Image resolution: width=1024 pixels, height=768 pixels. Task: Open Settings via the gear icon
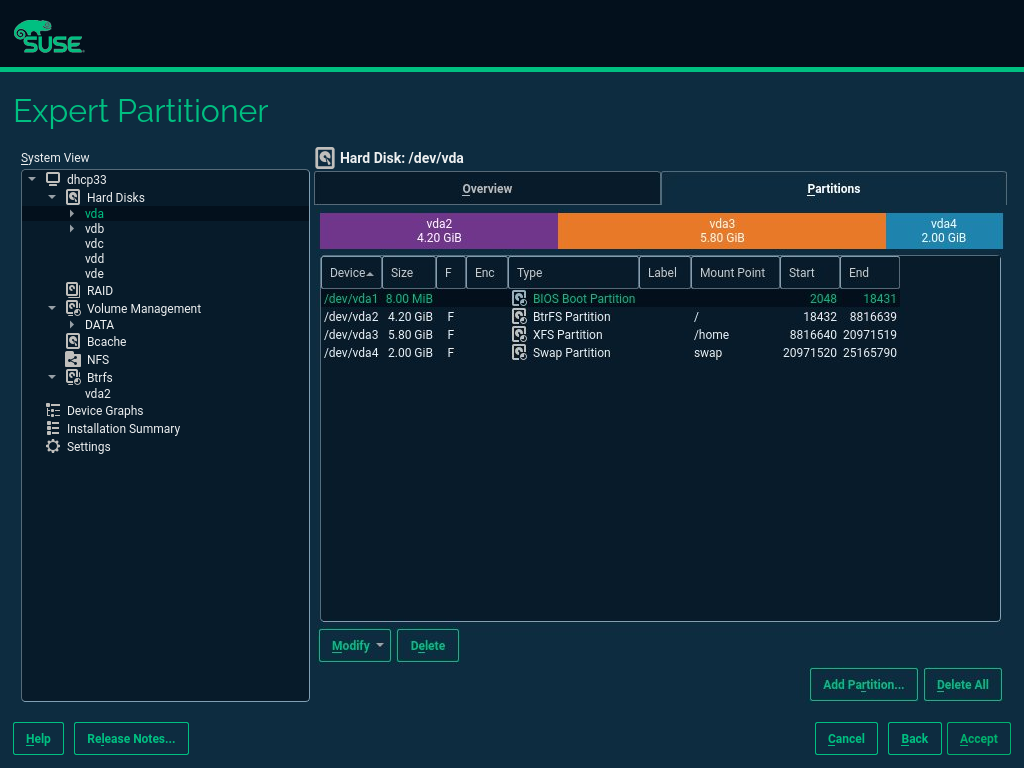53,446
